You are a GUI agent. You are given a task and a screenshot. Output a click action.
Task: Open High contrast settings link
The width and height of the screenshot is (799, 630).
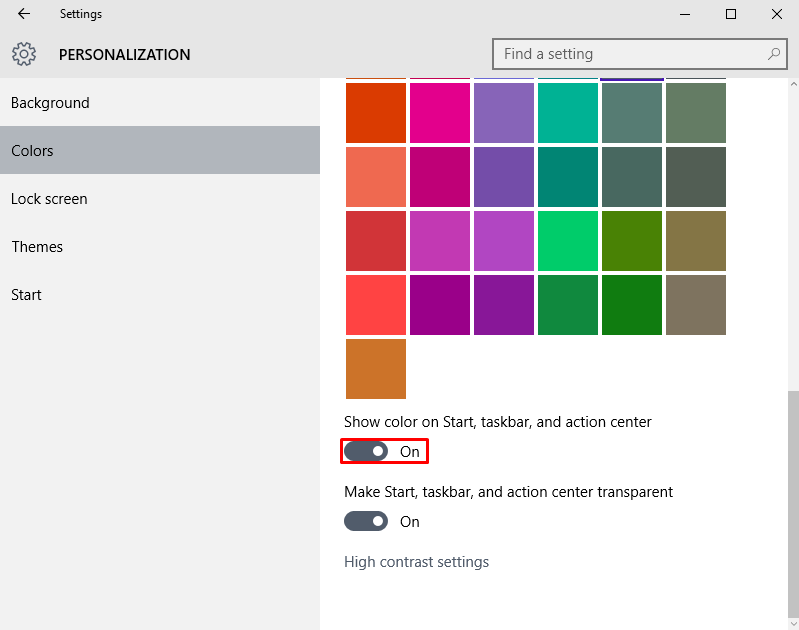click(416, 562)
